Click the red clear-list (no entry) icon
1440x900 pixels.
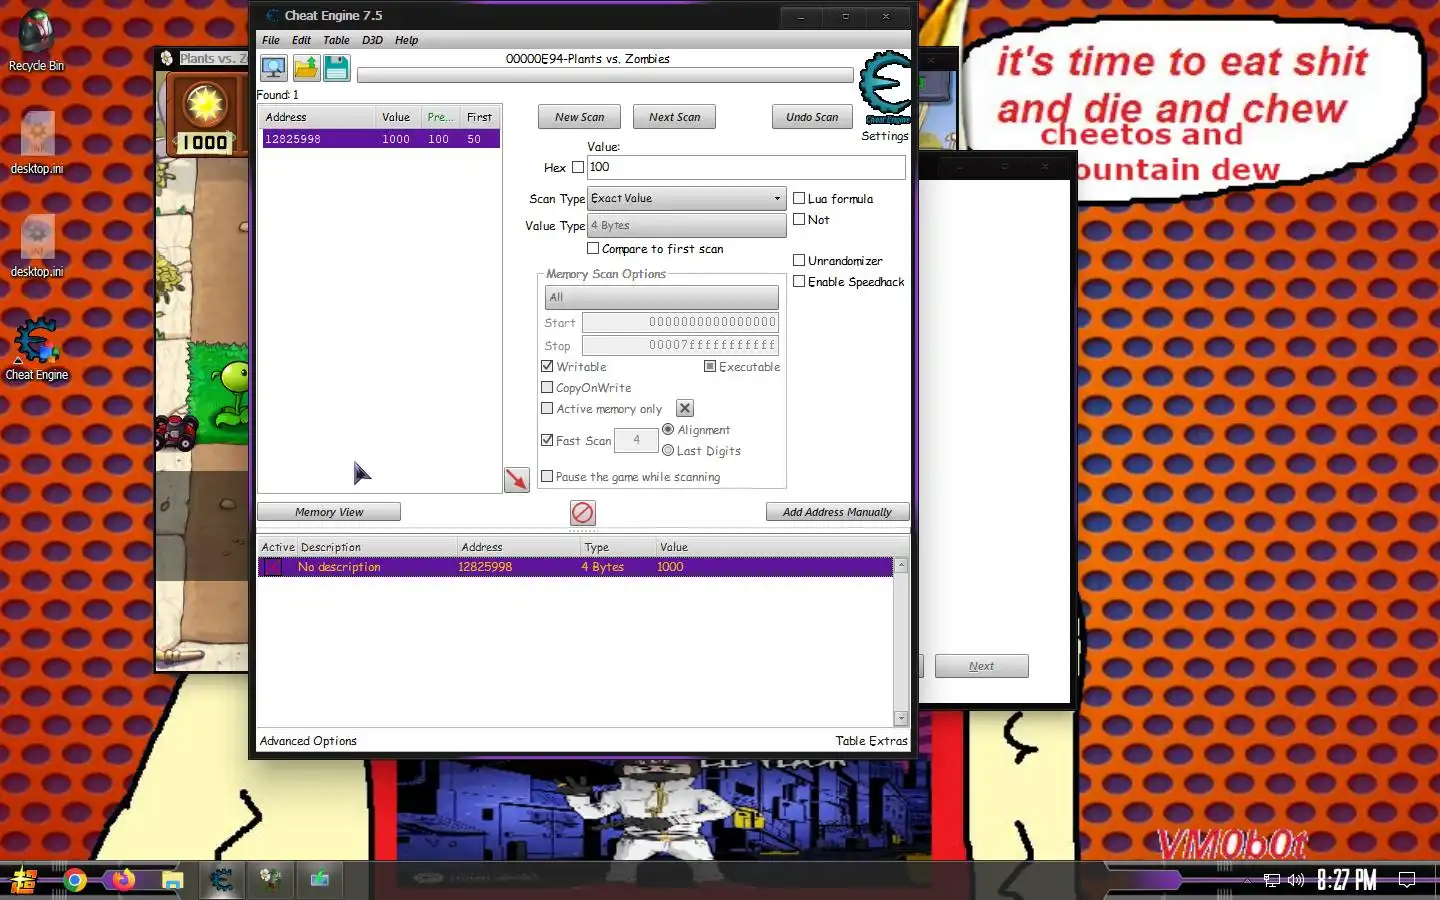582,513
